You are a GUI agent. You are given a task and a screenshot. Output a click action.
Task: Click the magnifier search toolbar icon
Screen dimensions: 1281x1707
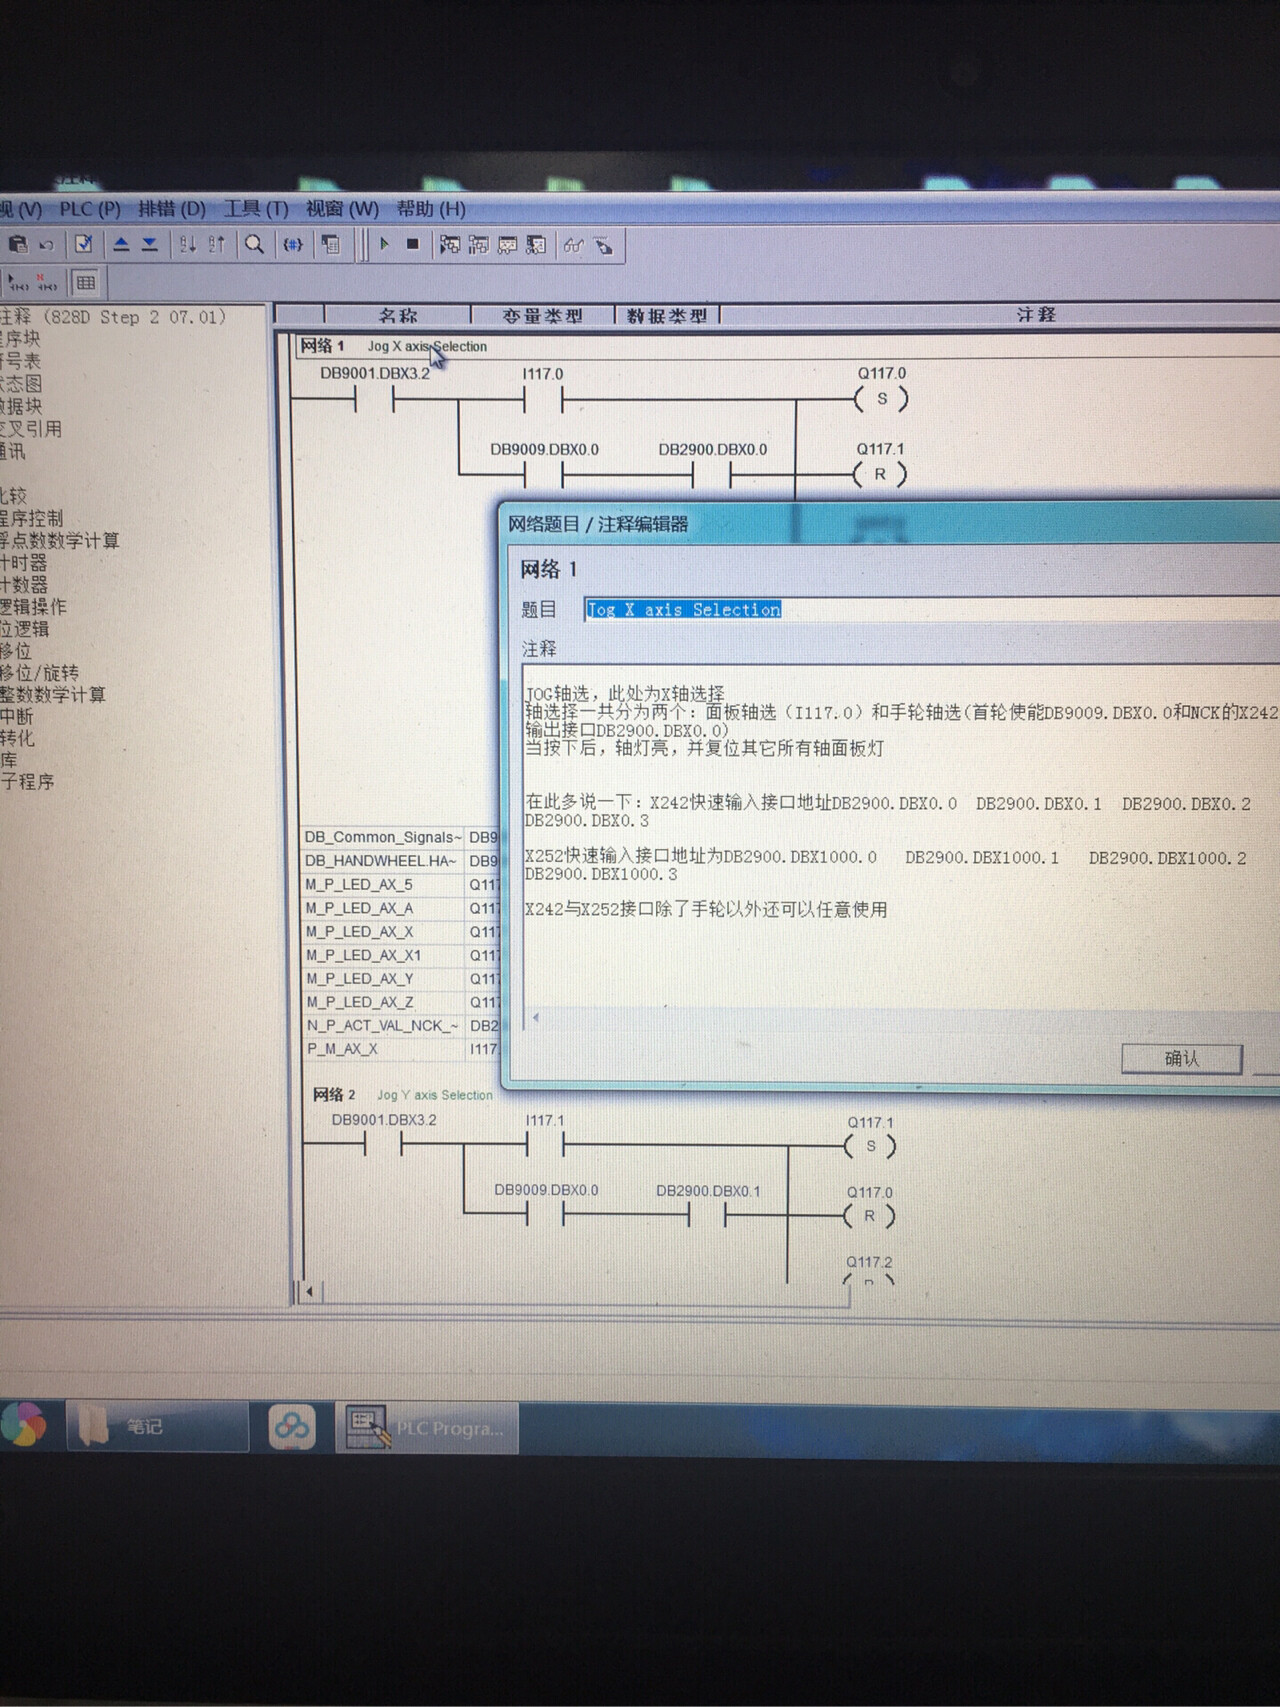254,244
